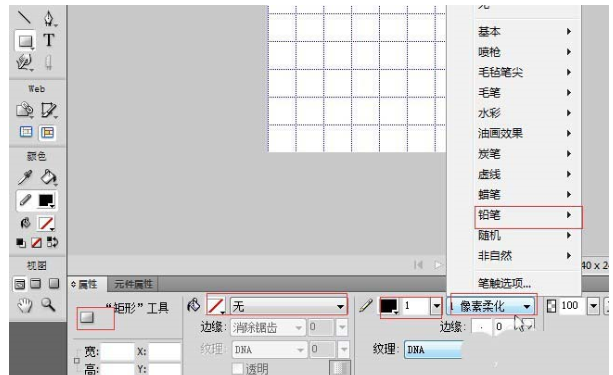
Task: Select the Rectangle tool in toolbox
Action: pyautogui.click(x=25, y=41)
